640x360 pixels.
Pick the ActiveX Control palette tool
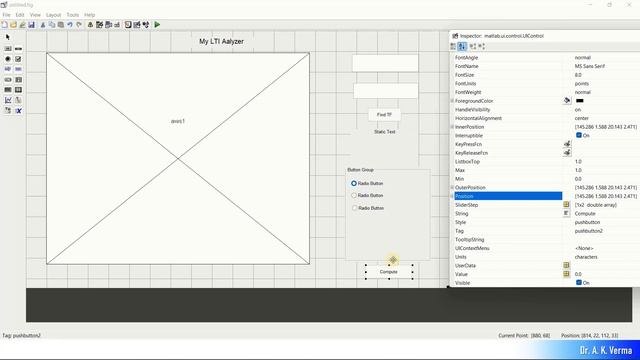tap(18, 111)
